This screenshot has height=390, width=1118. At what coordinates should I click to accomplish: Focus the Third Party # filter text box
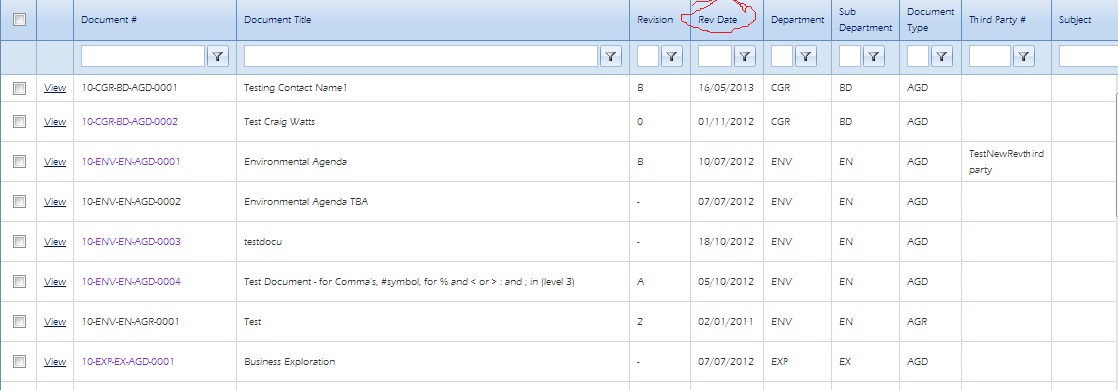tap(990, 56)
